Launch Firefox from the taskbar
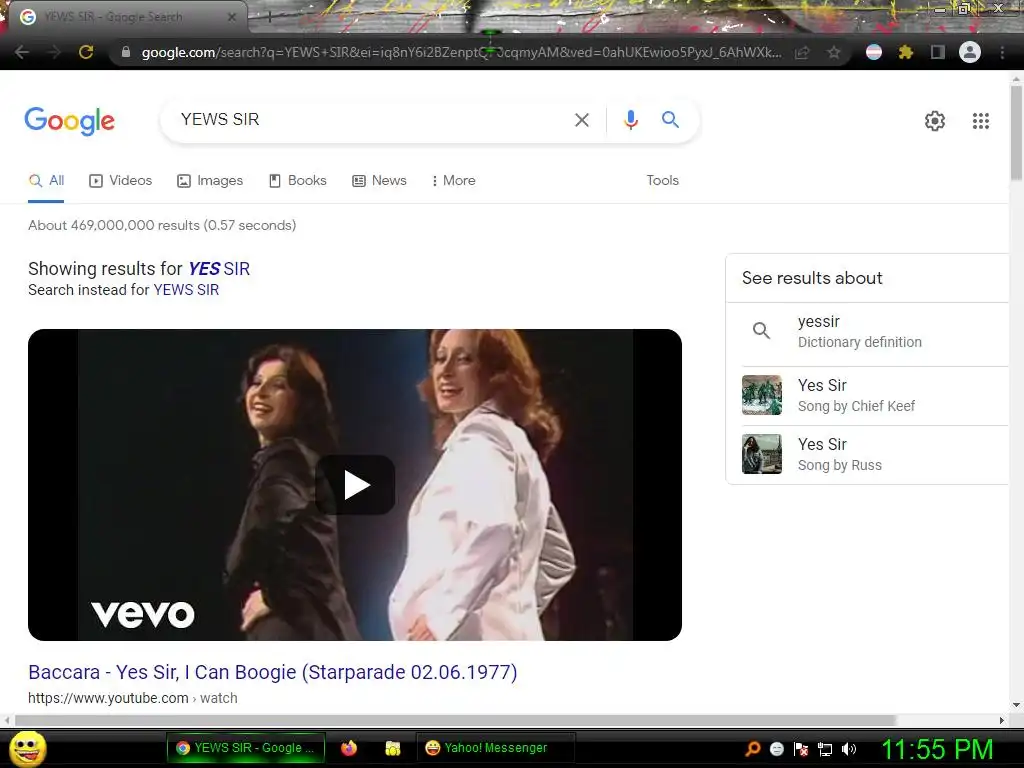Screen dimensions: 1024x768 (349, 748)
